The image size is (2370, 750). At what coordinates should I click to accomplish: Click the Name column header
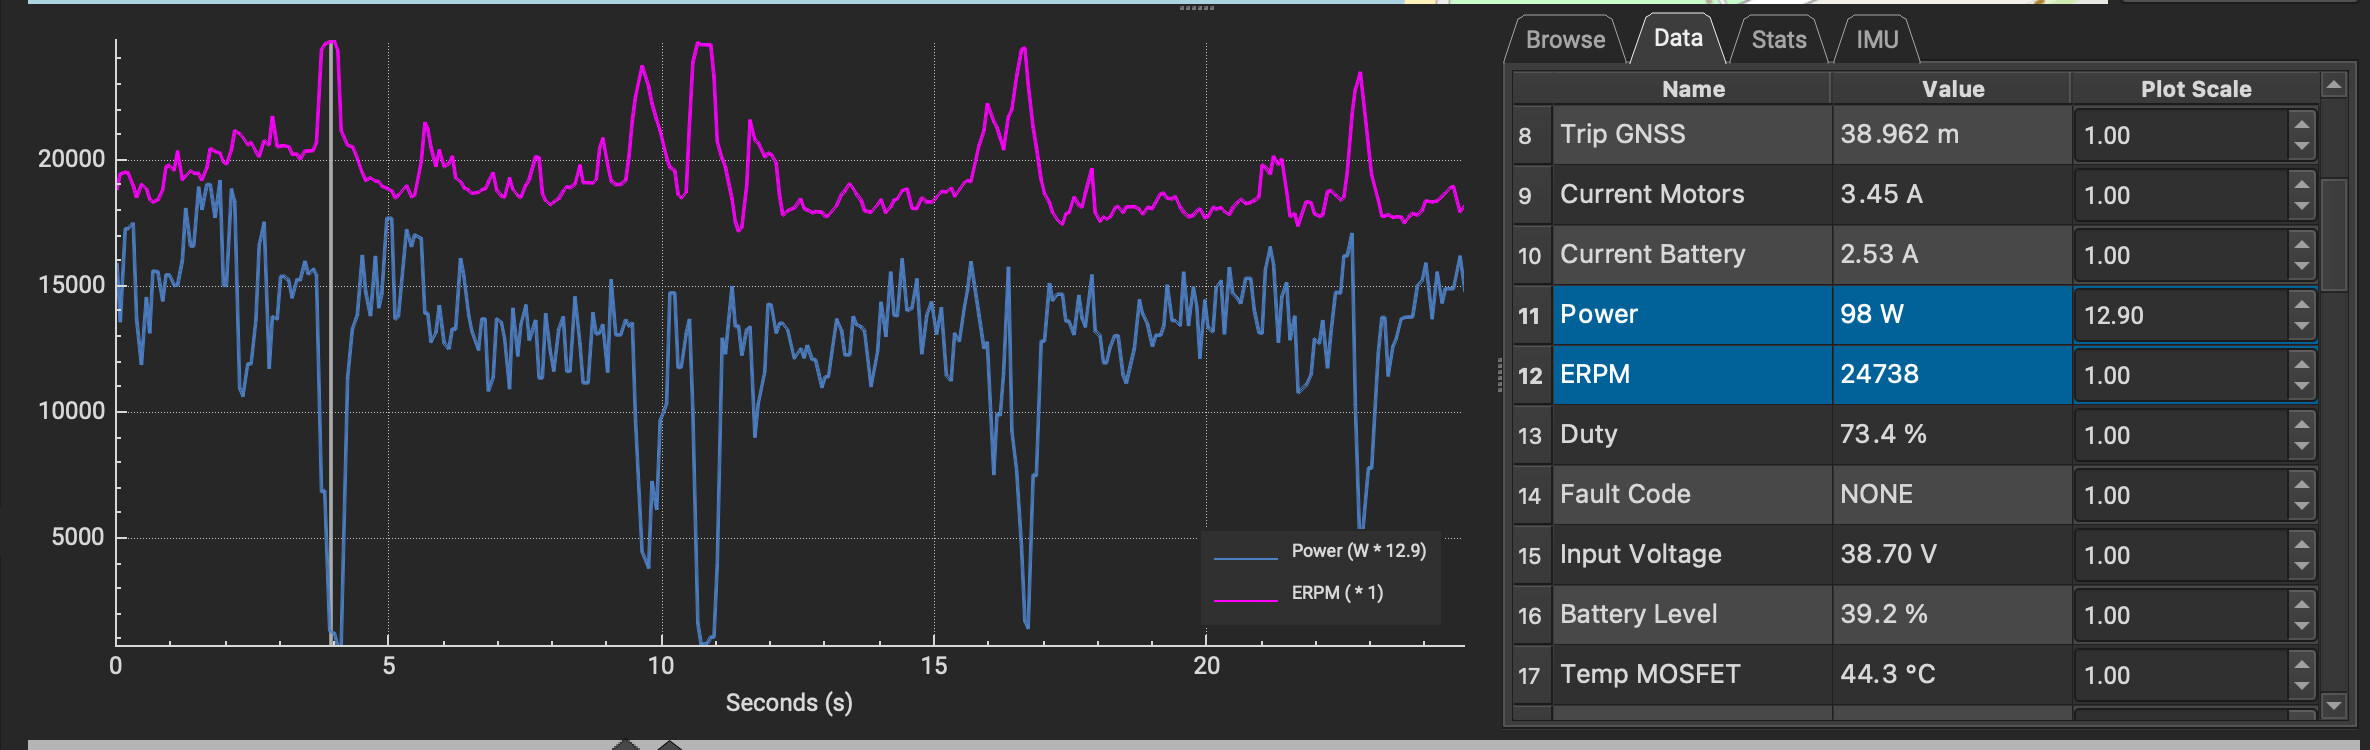[1692, 89]
